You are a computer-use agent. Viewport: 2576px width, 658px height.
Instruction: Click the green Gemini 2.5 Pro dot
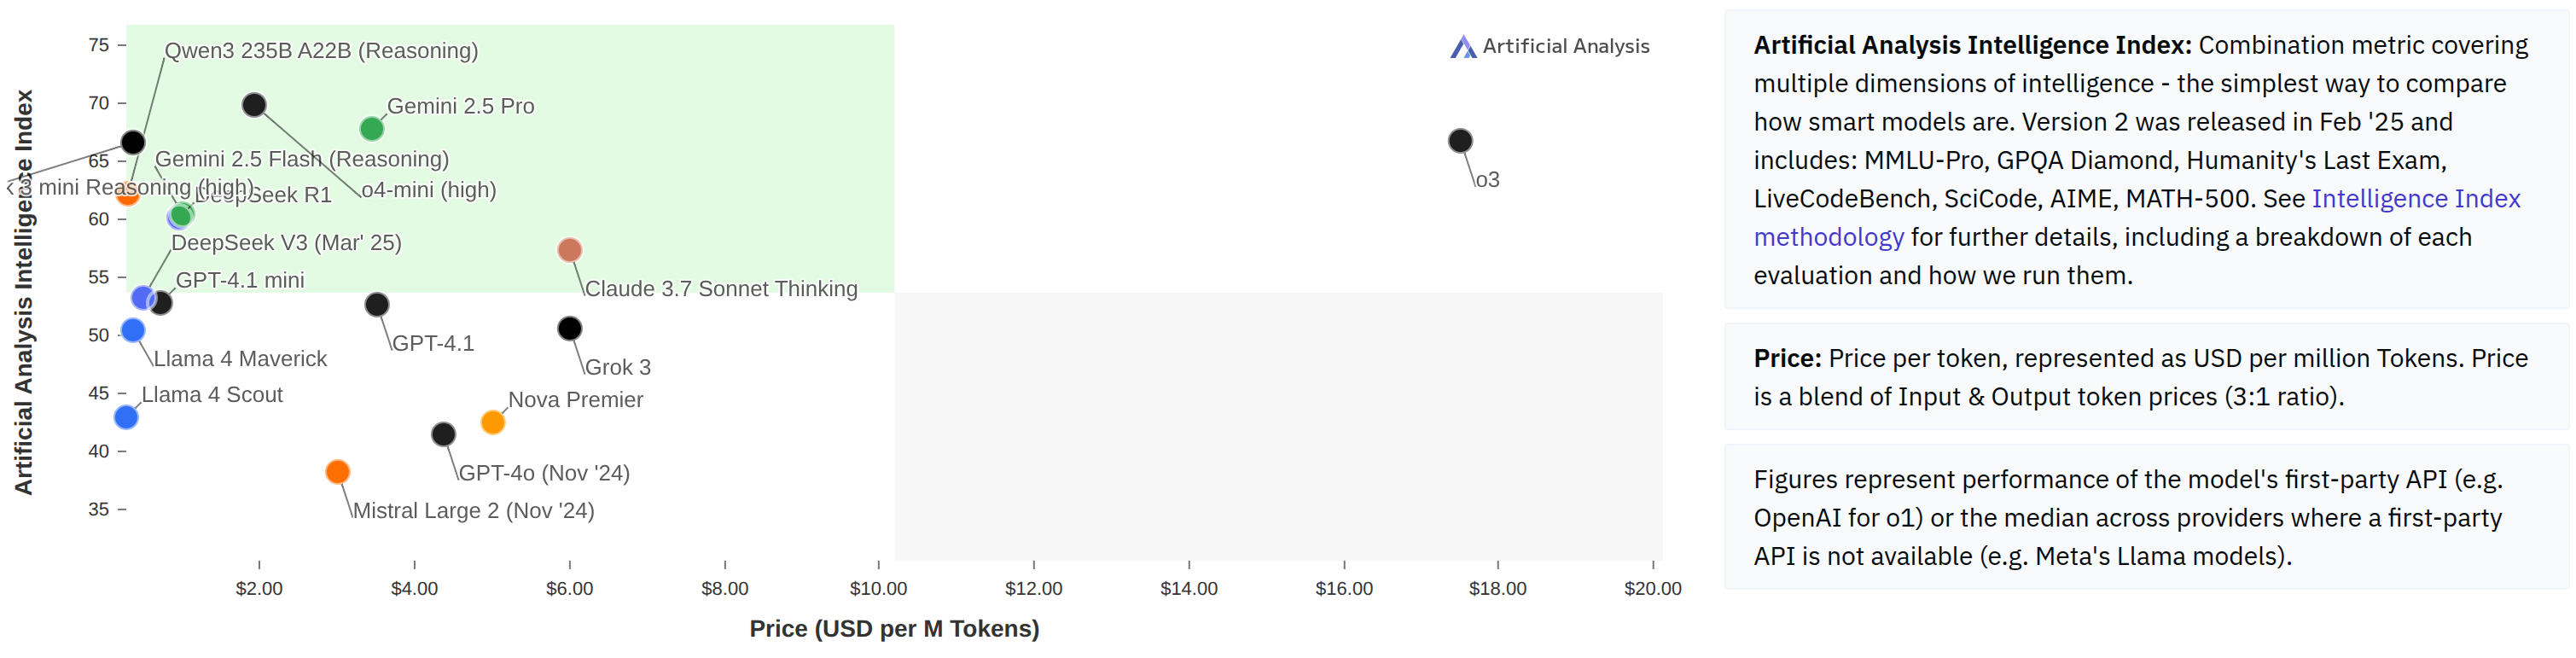click(371, 128)
